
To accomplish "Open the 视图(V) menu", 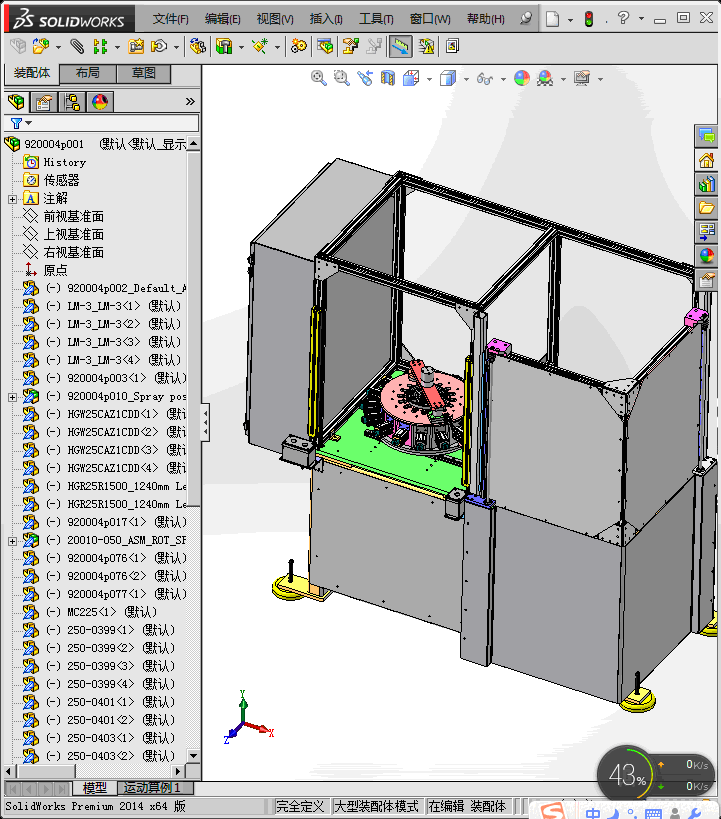I will point(275,19).
